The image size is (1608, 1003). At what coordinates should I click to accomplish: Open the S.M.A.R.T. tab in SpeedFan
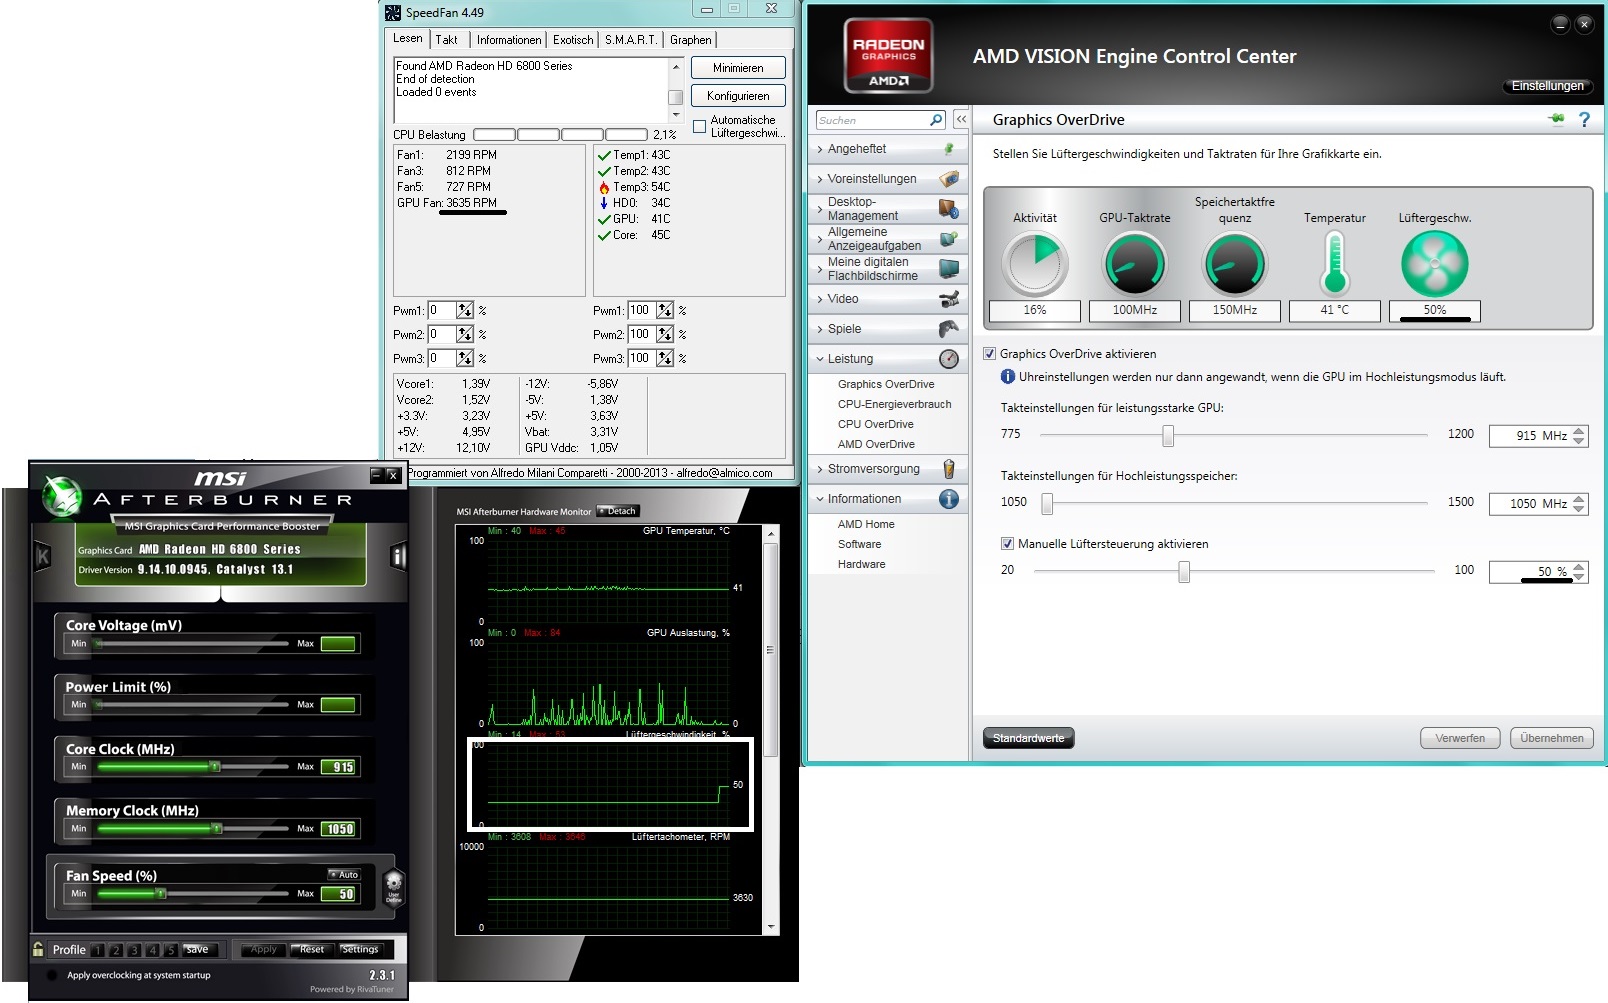pos(631,40)
